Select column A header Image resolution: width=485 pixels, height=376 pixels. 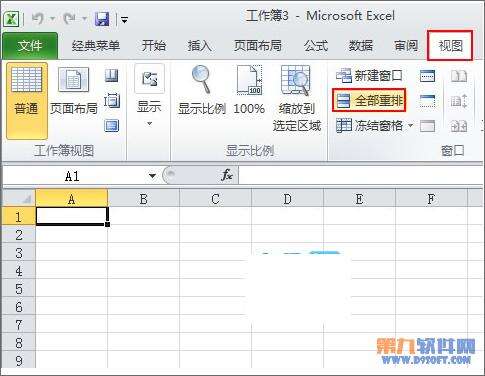pos(72,198)
